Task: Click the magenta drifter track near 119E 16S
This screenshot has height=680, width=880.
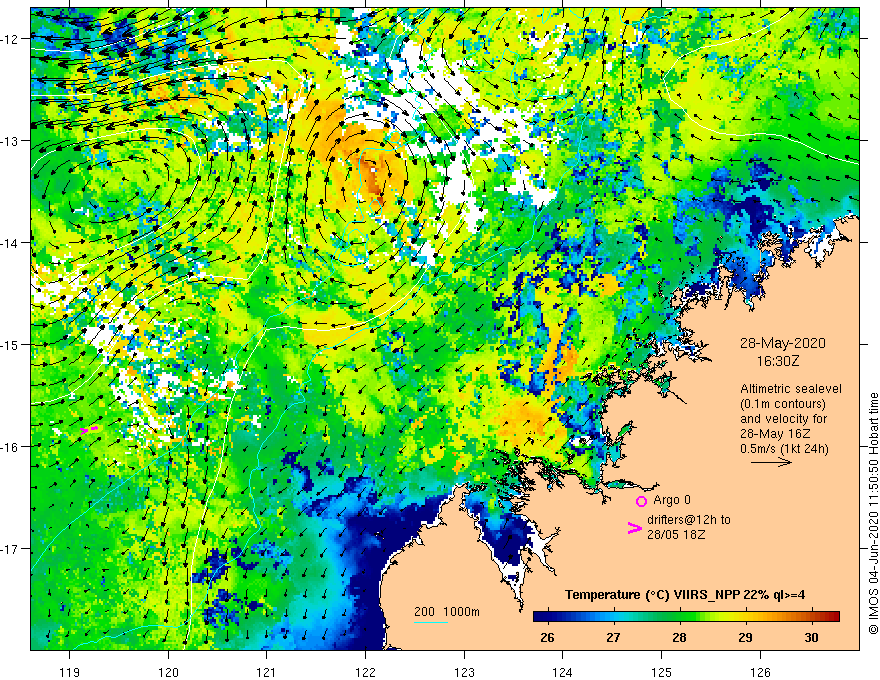Action: click(89, 430)
